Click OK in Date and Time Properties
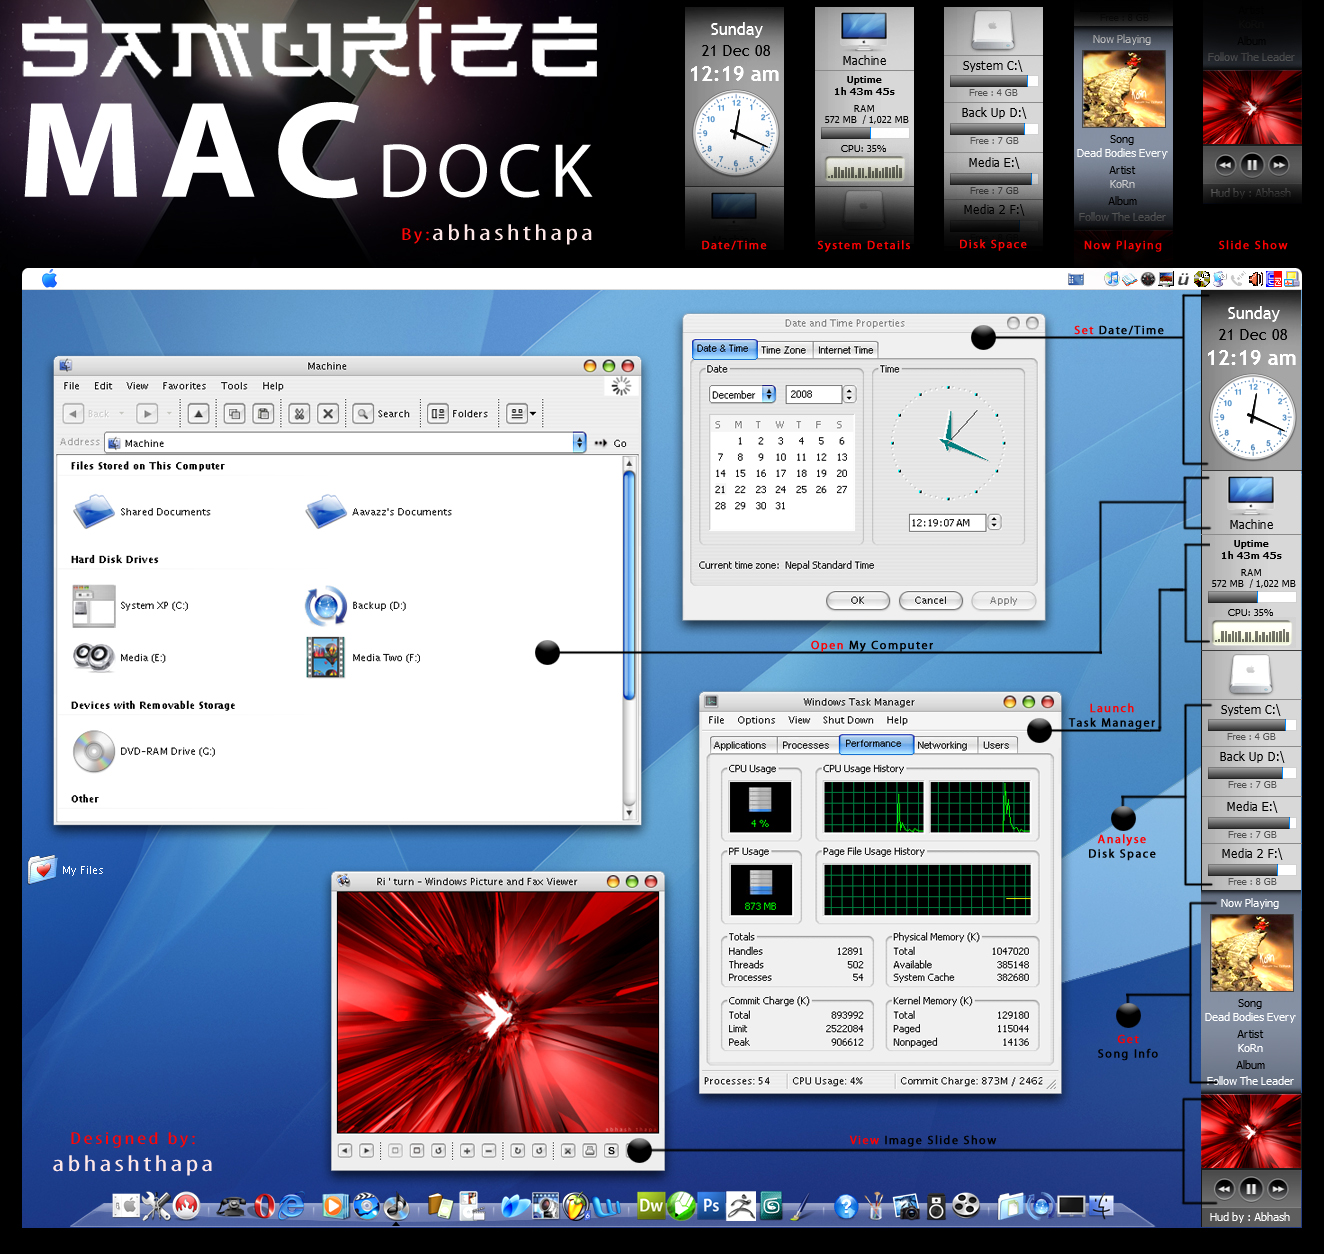The image size is (1324, 1254). click(x=857, y=600)
